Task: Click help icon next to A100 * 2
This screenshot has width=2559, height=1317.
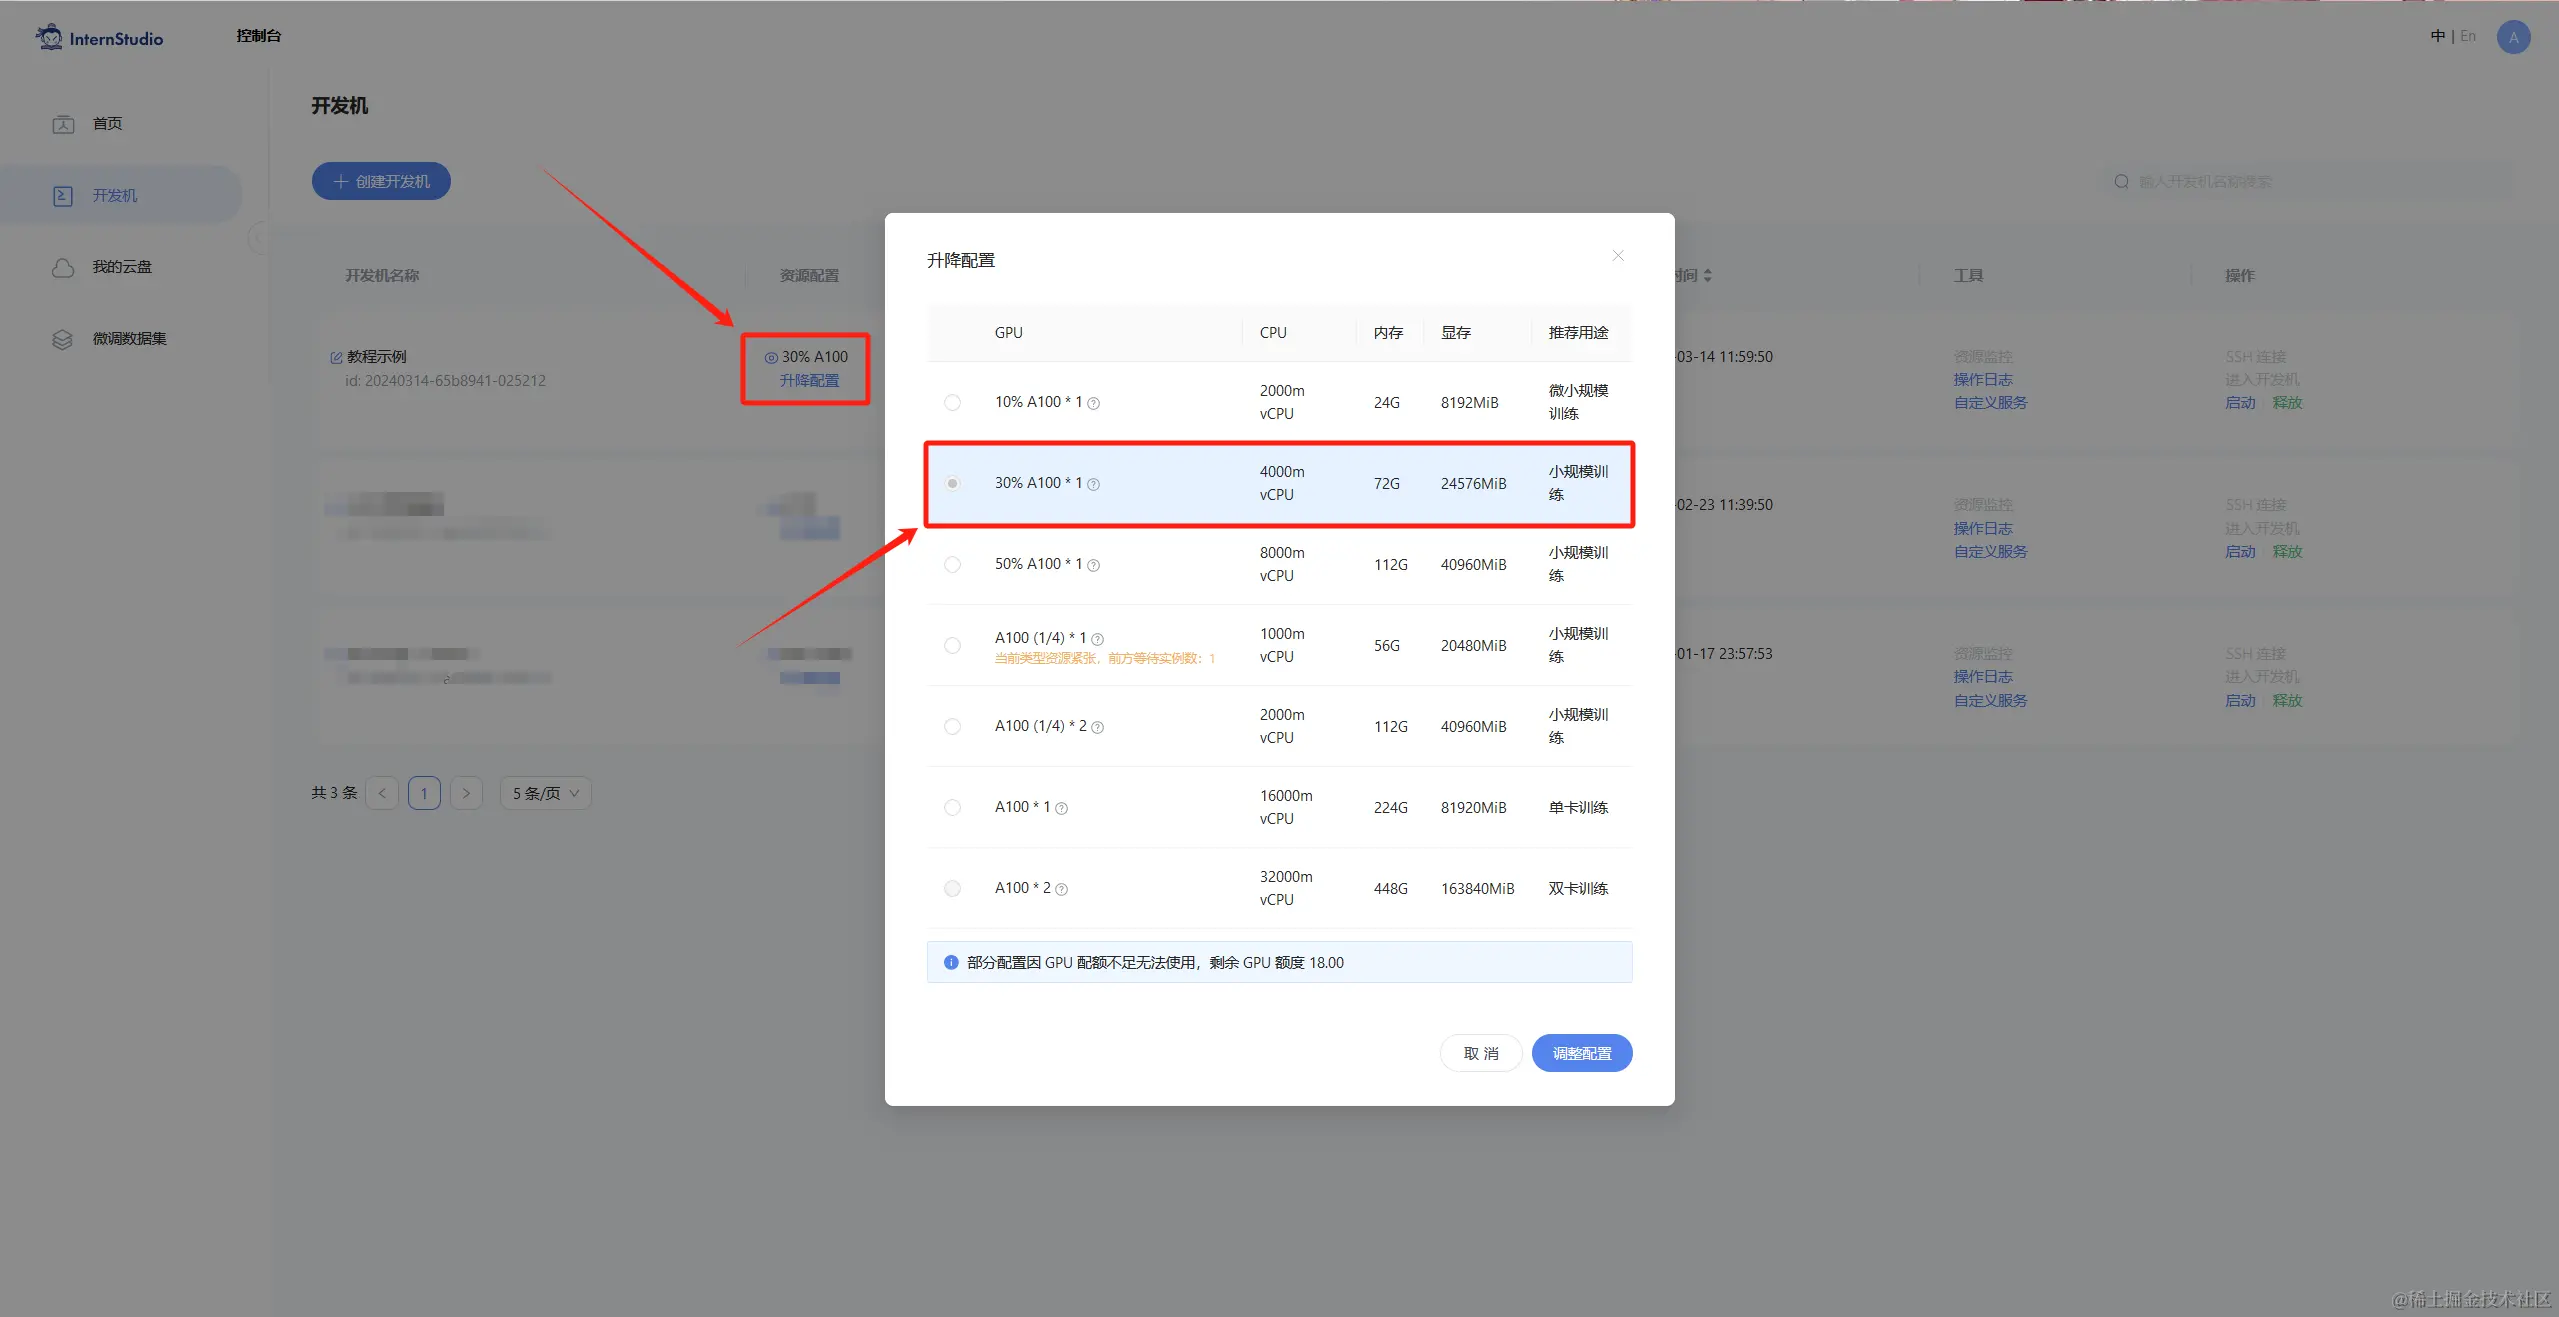Action: click(x=1061, y=889)
